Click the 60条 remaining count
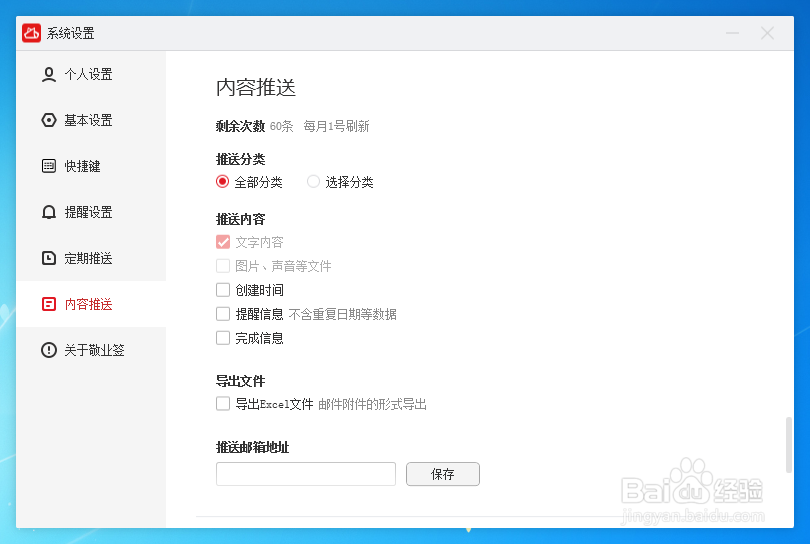Screen dimensions: 810x544 (x=282, y=127)
